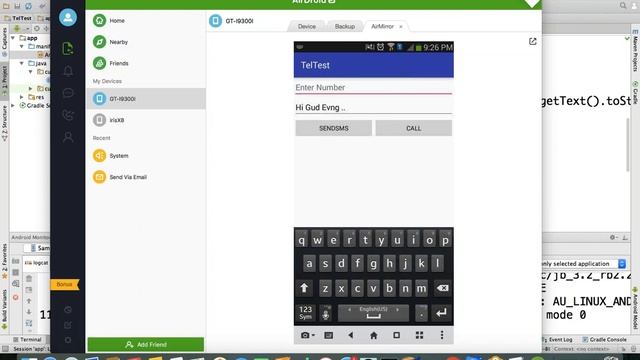Image resolution: width=640 pixels, height=360 pixels.
Task: Select the GT-I9300I device
Action: coord(146,99)
